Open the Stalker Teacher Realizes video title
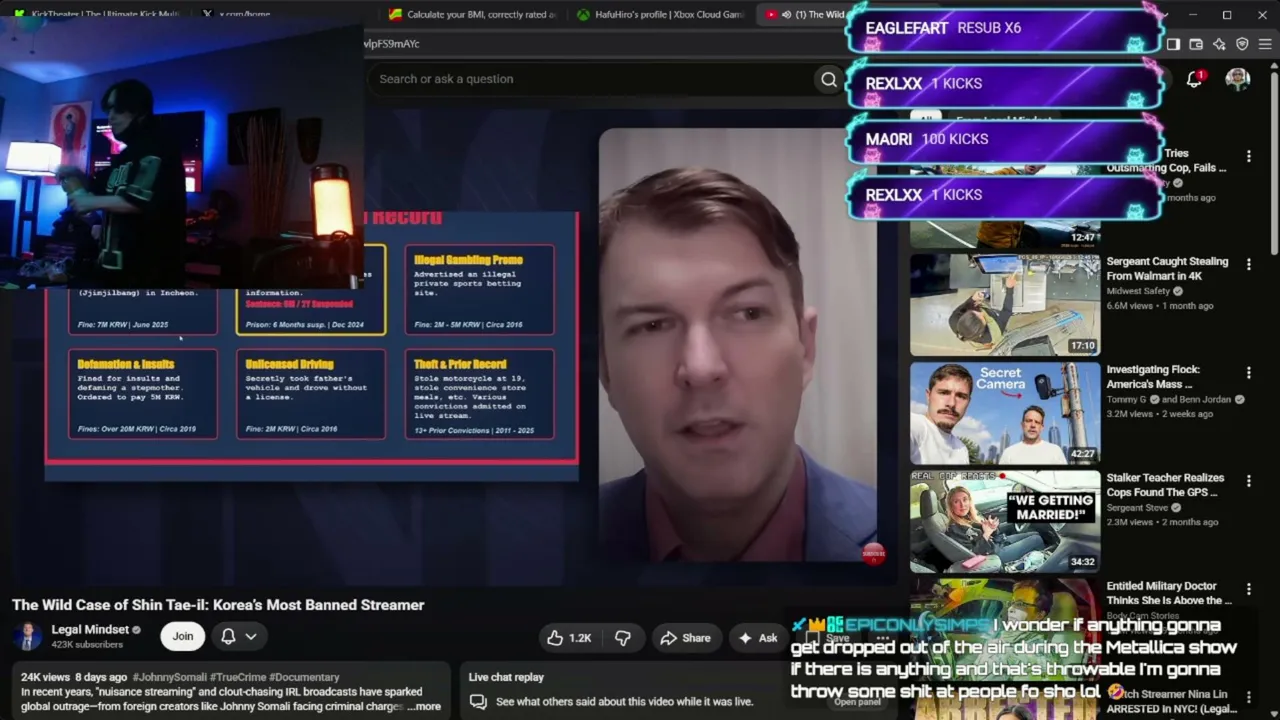This screenshot has width=1280, height=720. pyautogui.click(x=1165, y=485)
